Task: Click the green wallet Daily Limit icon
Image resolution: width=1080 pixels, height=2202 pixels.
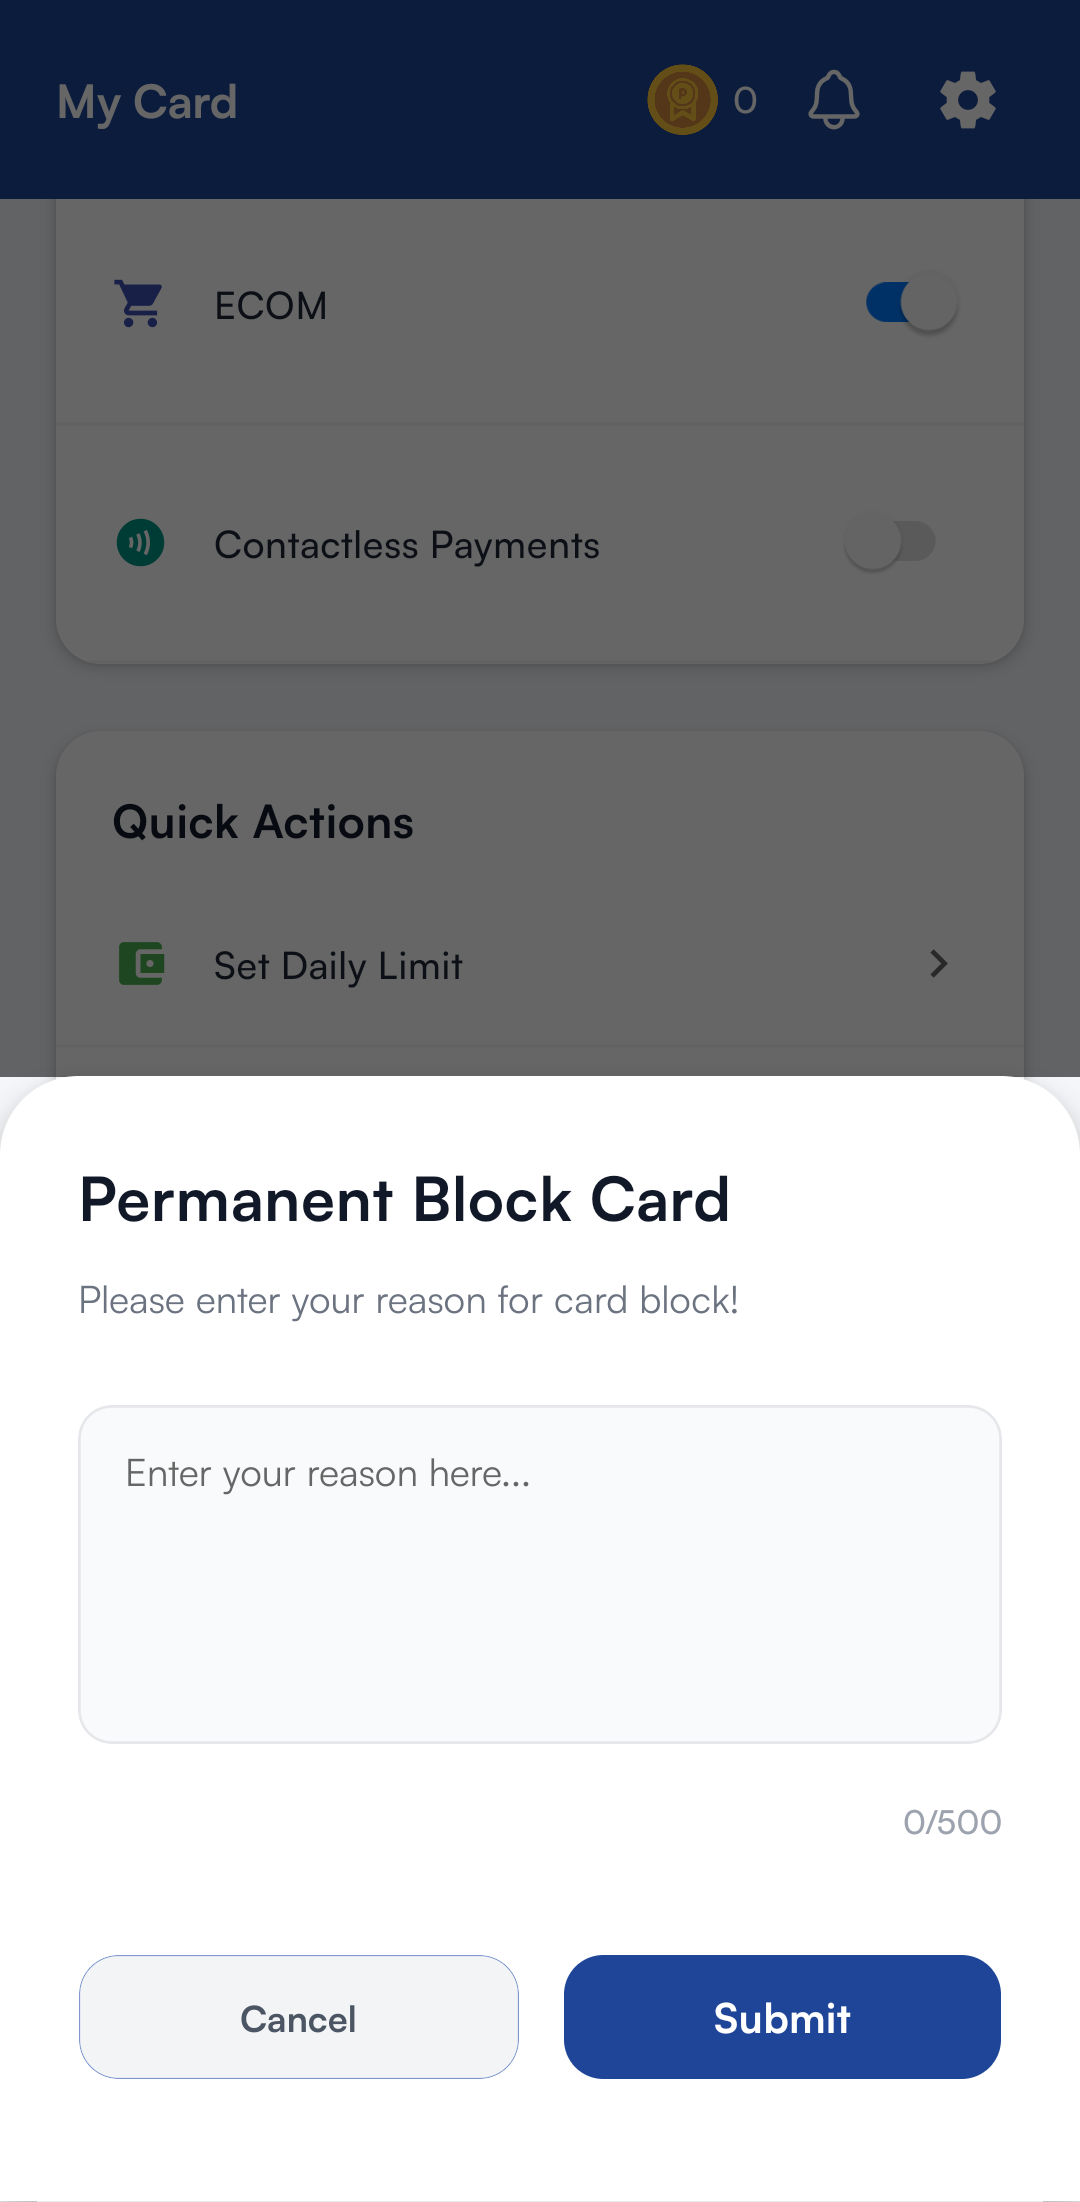Action: (142, 964)
